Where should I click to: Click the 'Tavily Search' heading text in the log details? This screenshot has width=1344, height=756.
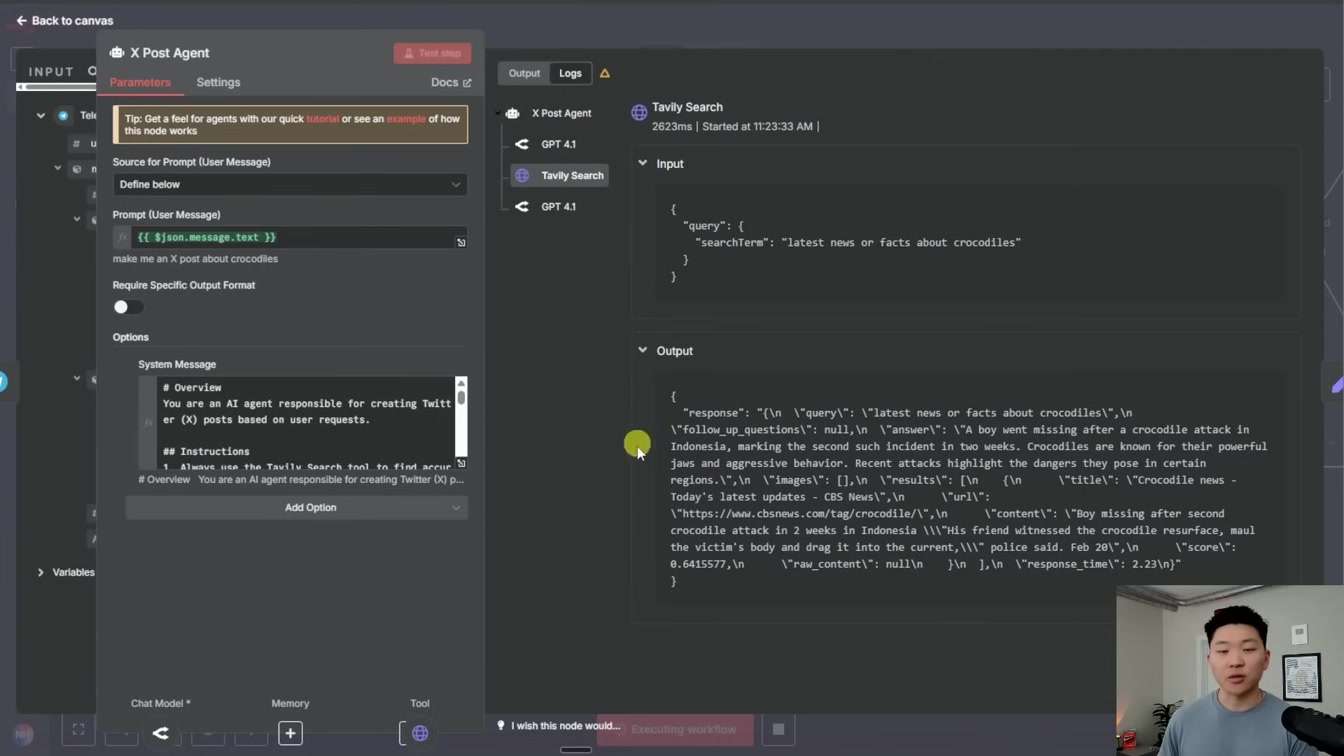(687, 107)
